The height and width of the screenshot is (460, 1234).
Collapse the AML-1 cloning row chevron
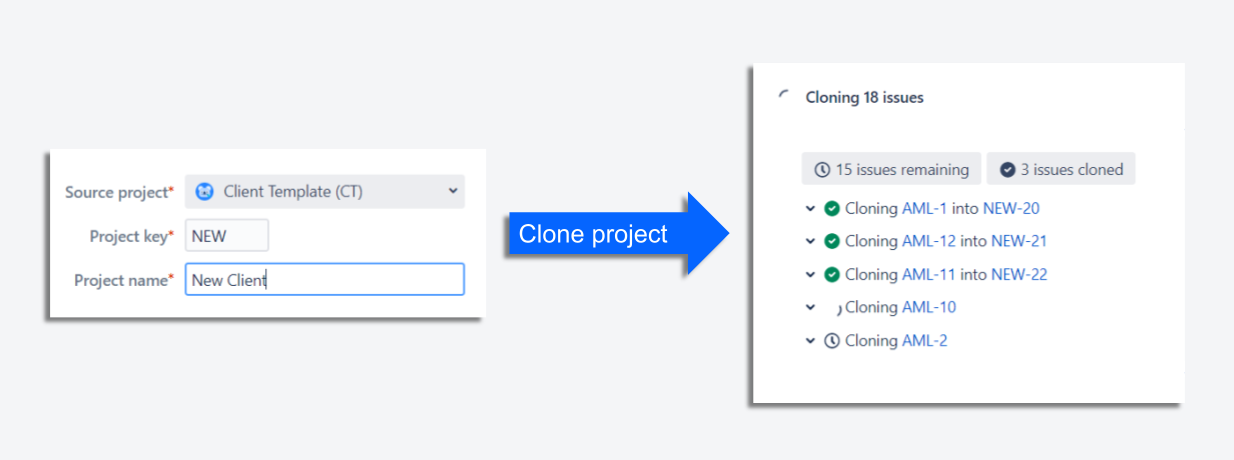810,209
